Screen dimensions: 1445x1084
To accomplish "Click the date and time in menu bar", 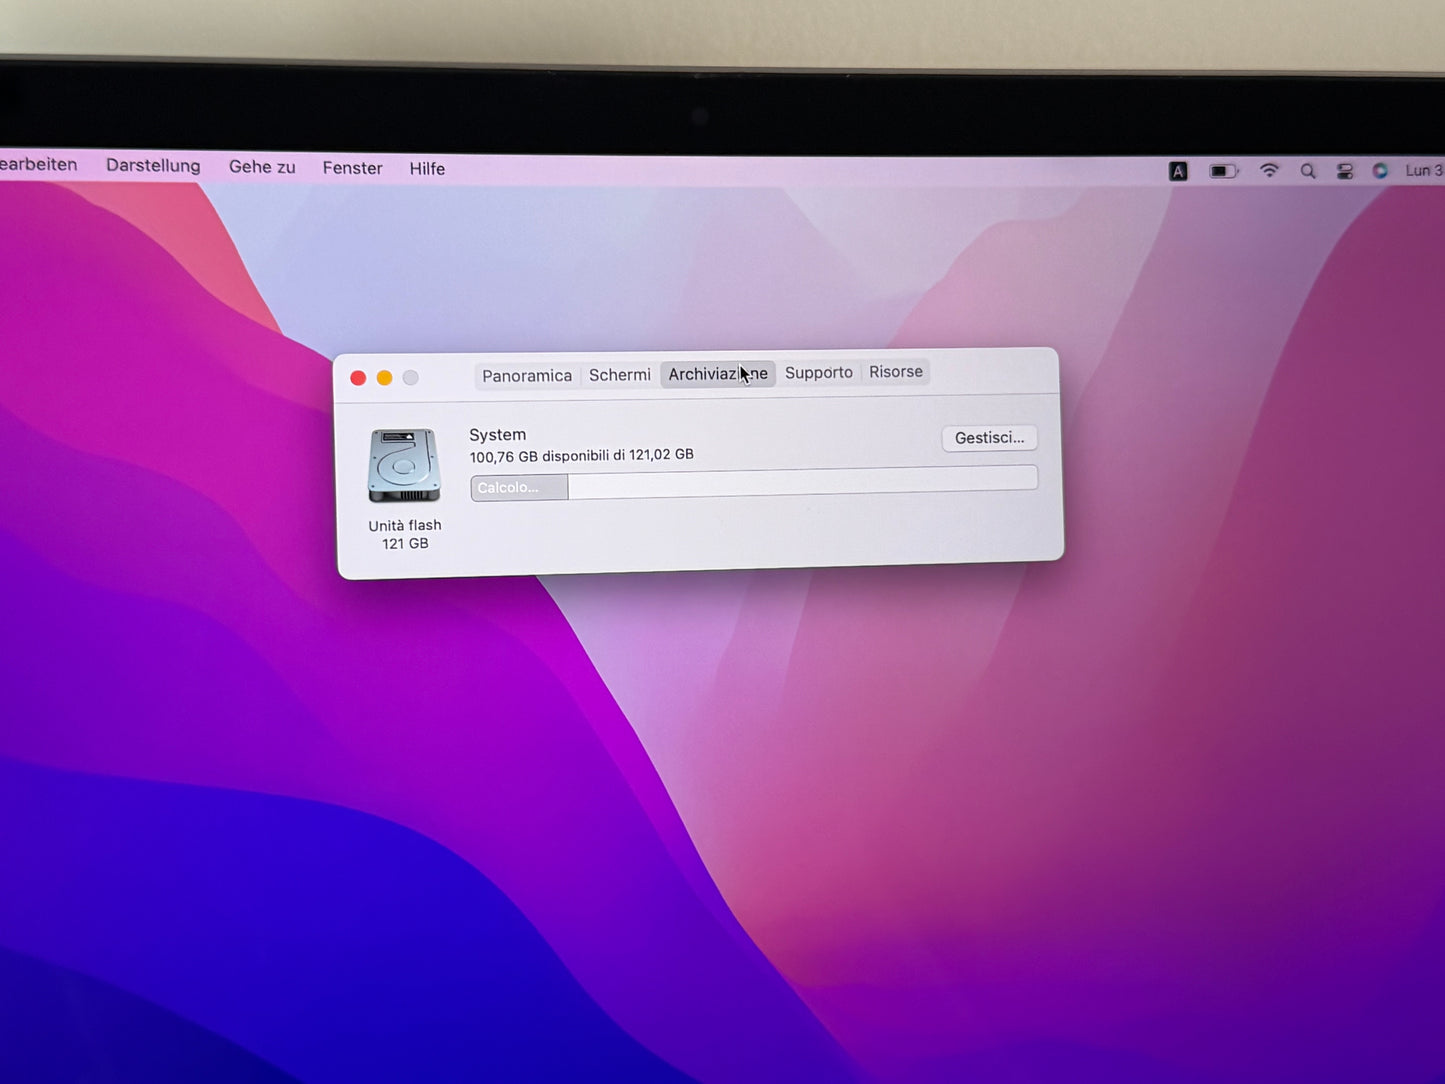I will point(1424,171).
